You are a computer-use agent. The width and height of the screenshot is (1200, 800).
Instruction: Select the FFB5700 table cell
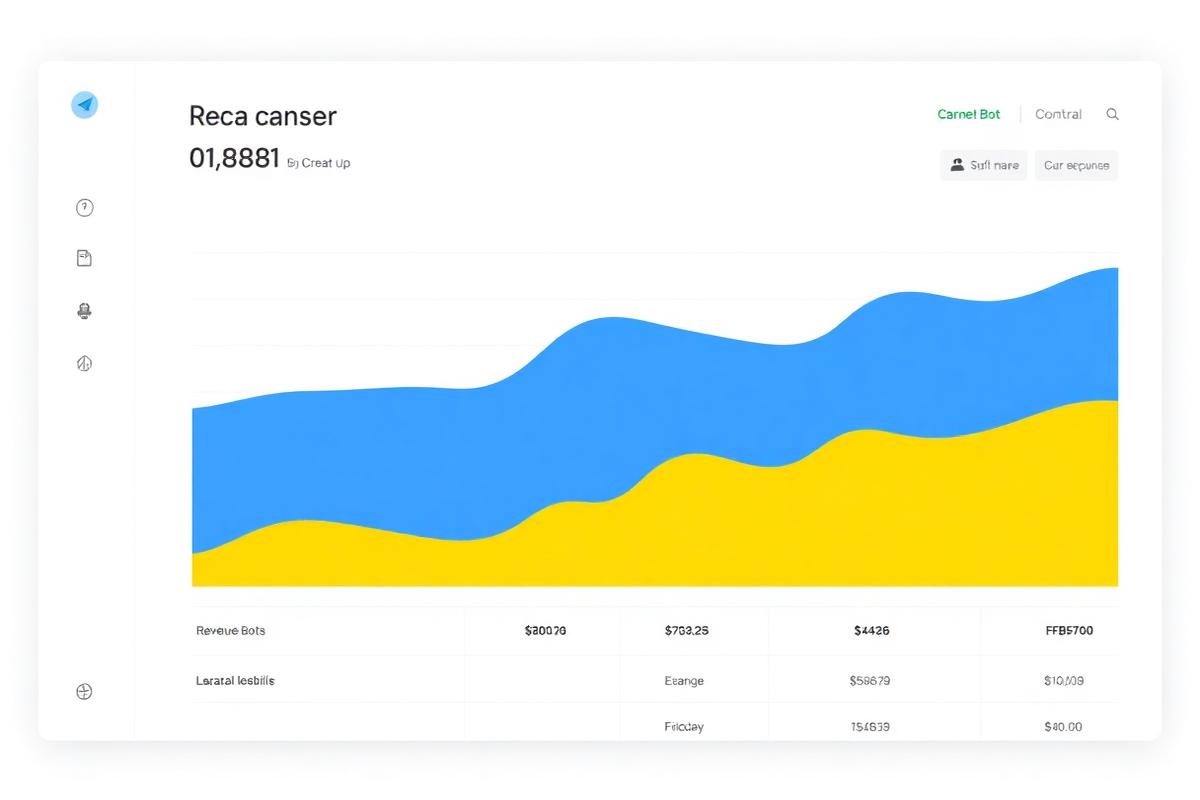(1069, 631)
